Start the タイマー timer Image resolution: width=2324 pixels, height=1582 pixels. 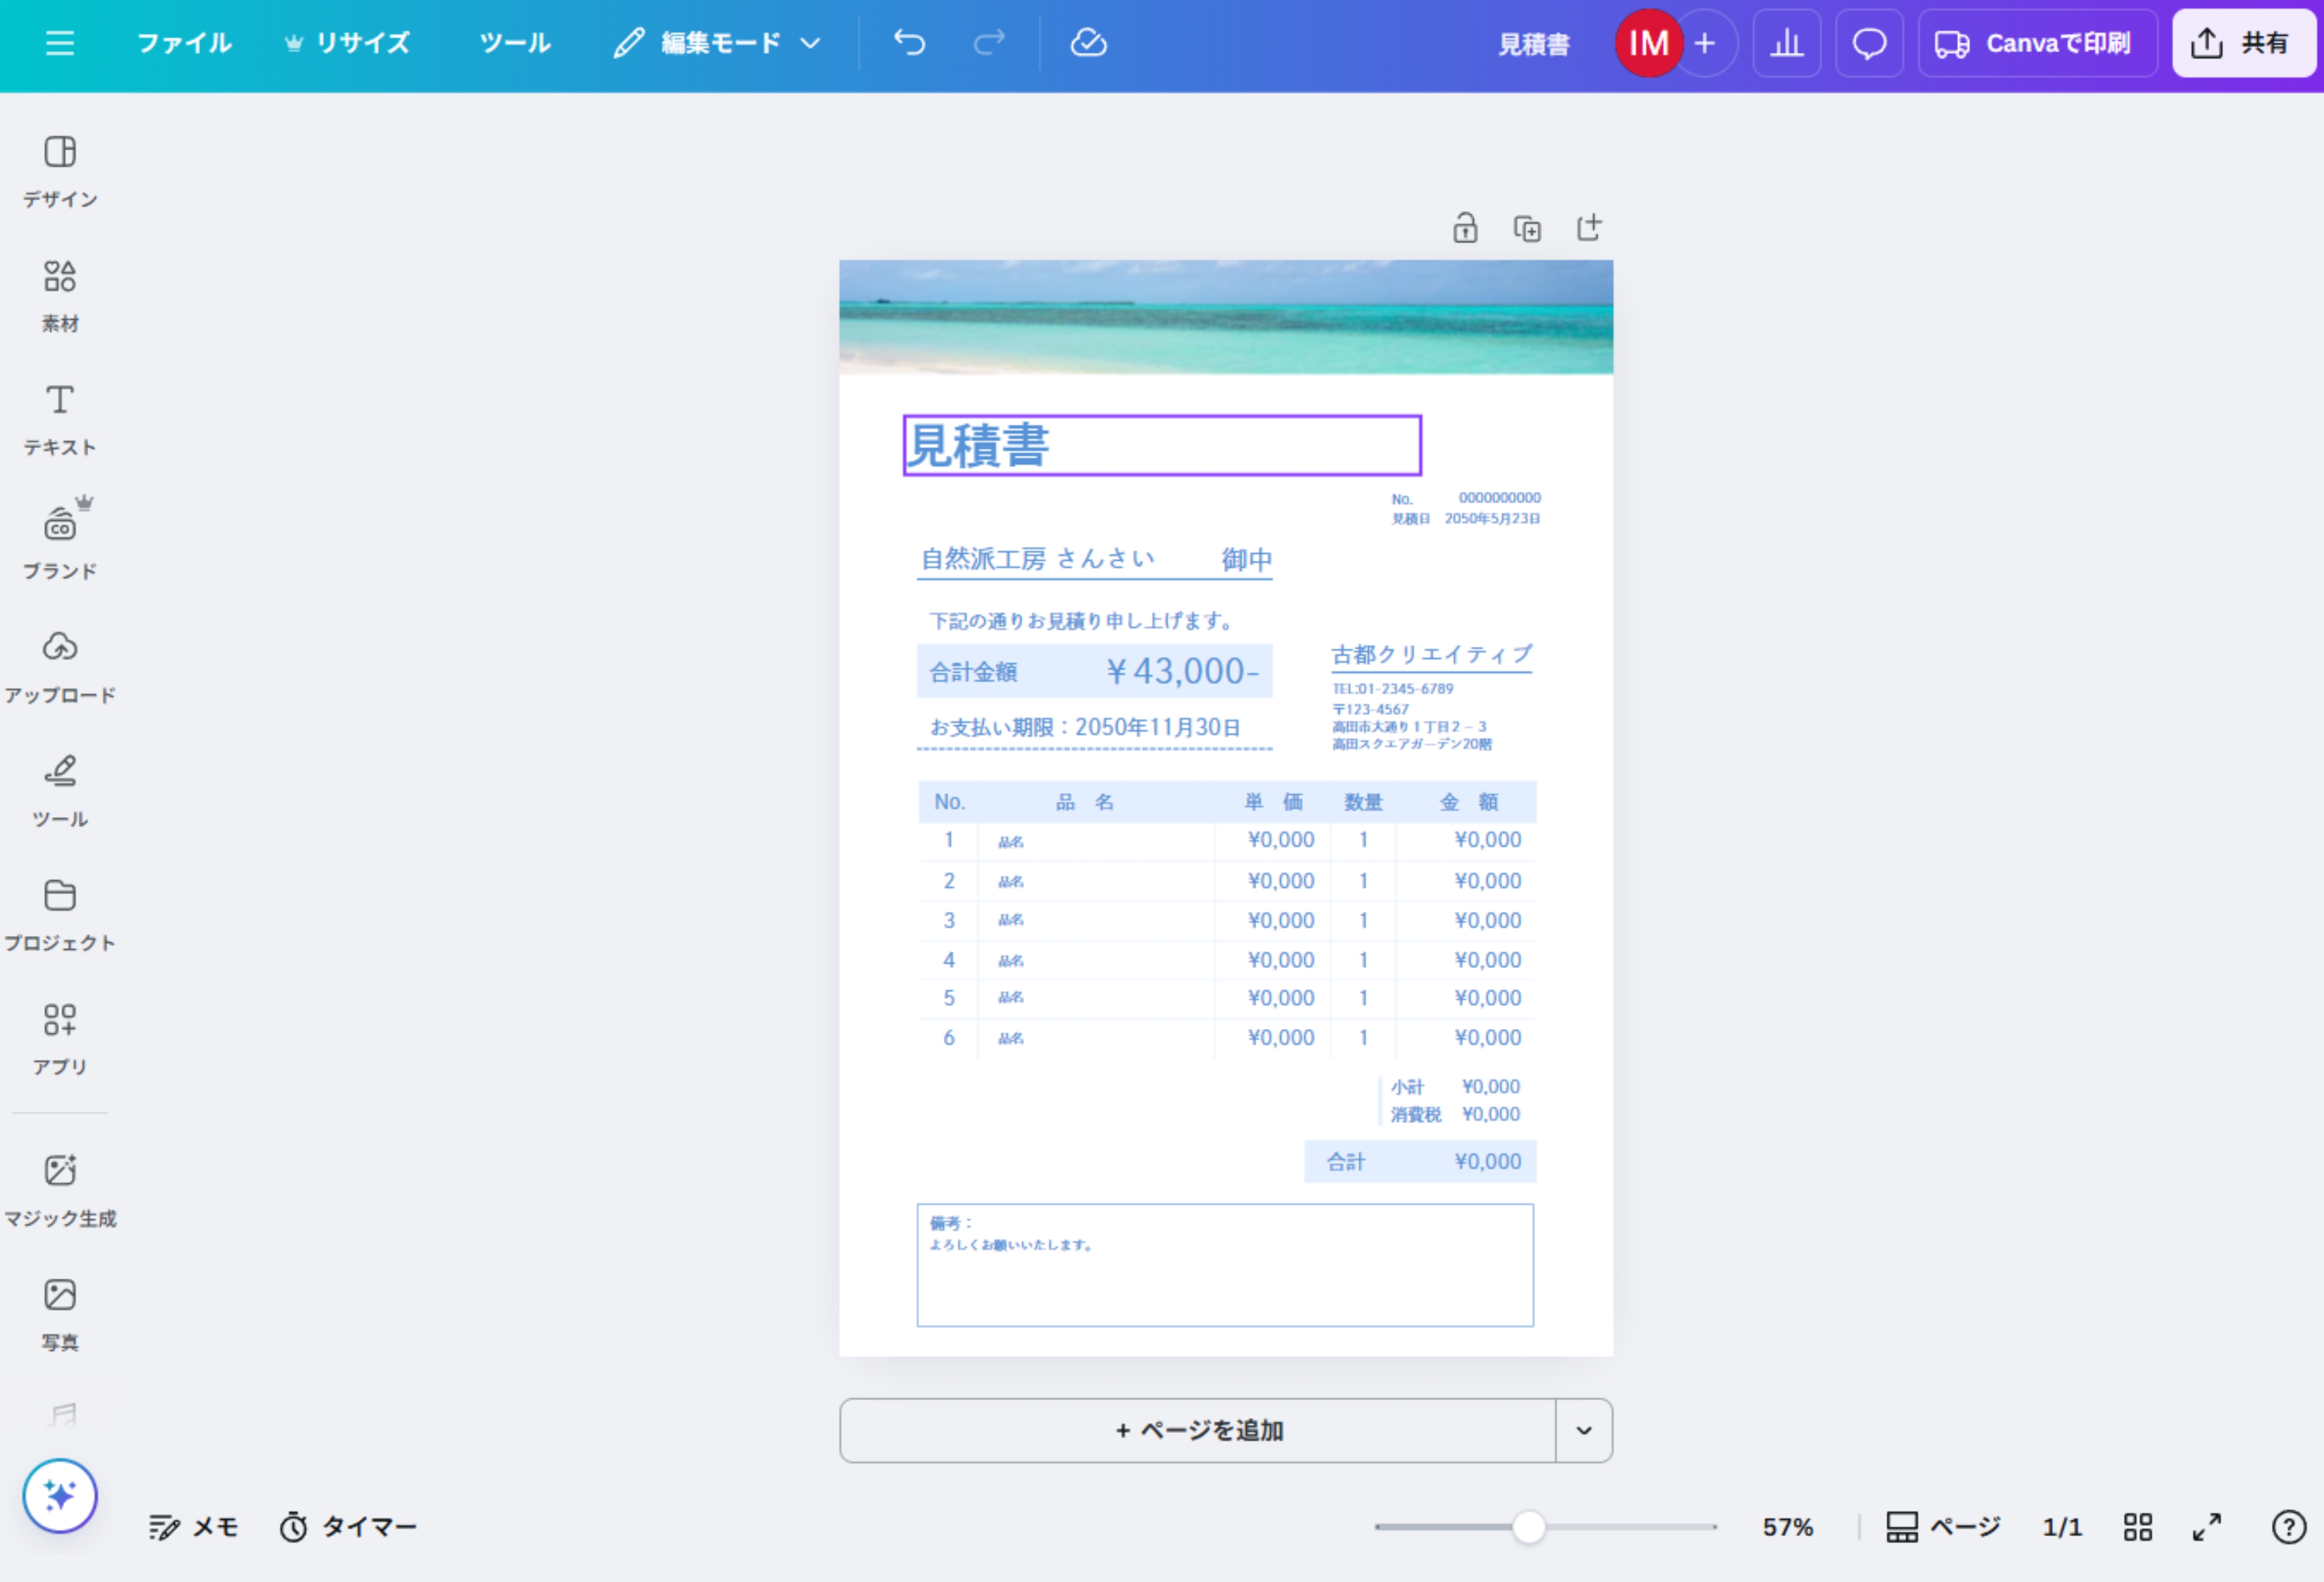[x=348, y=1527]
